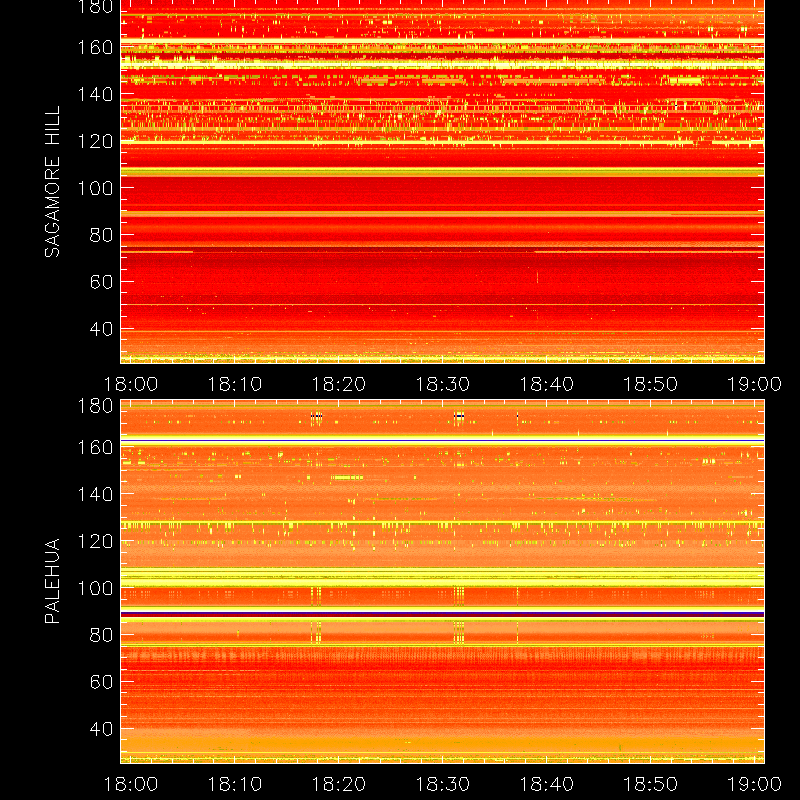Image resolution: width=800 pixels, height=800 pixels.
Task: Select the 140 tick label on Sagamore Hill plot
Action: point(95,94)
